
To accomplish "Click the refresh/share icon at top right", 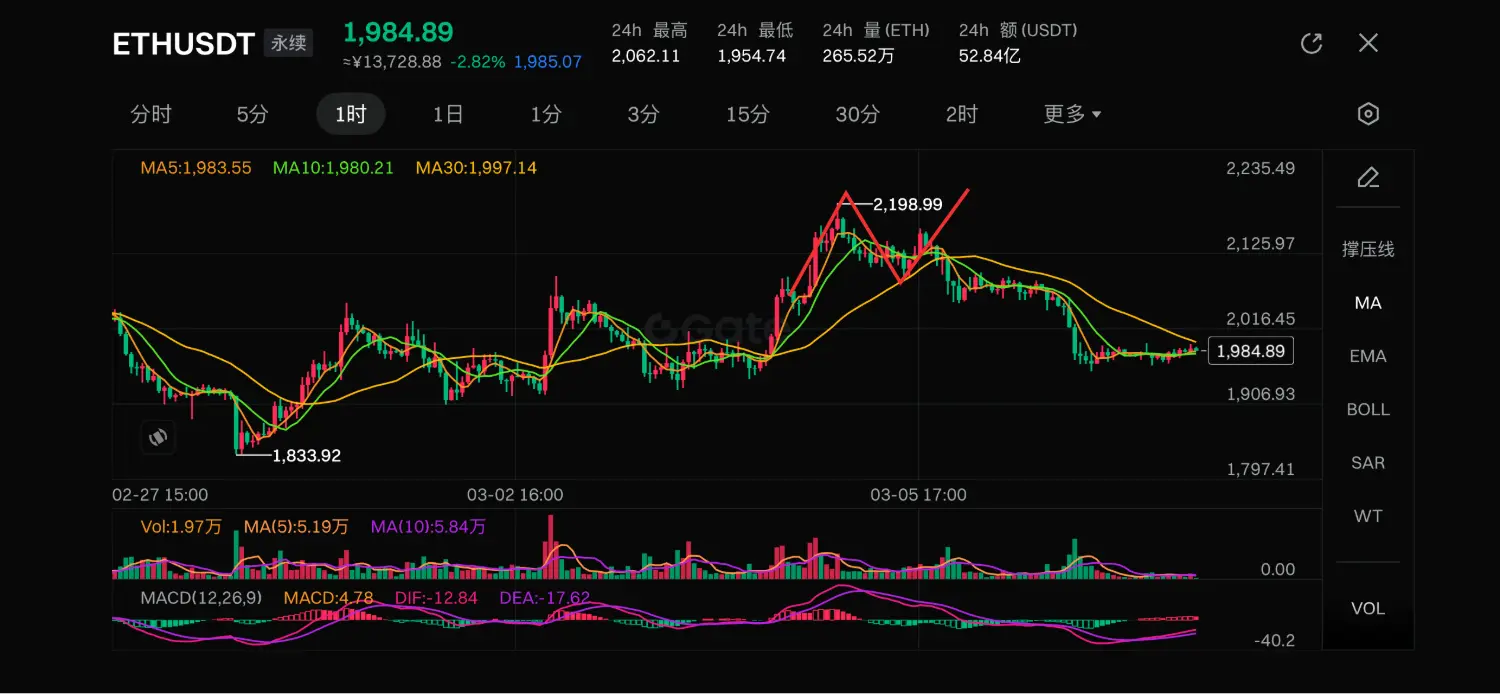I will coord(1311,43).
